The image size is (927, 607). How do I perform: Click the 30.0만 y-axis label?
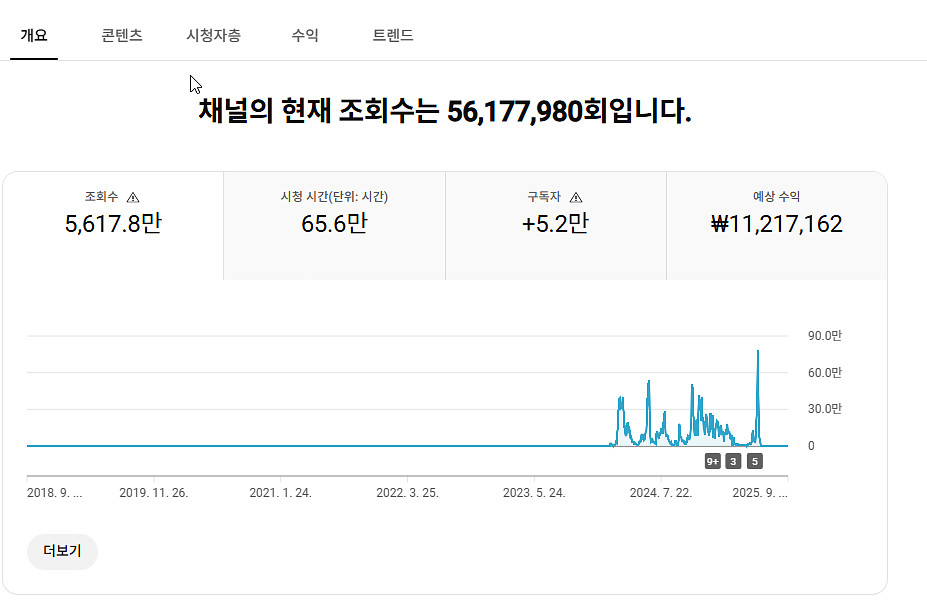[825, 409]
